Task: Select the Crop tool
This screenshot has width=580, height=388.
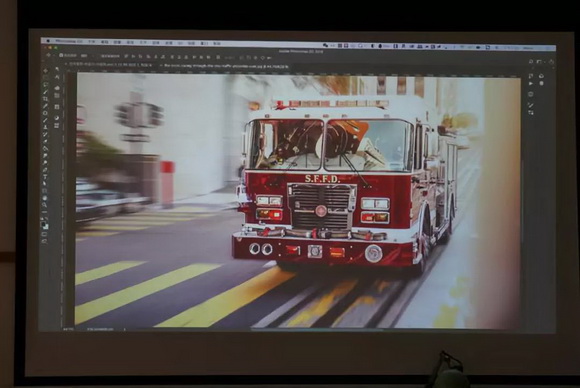Action: 46,99
